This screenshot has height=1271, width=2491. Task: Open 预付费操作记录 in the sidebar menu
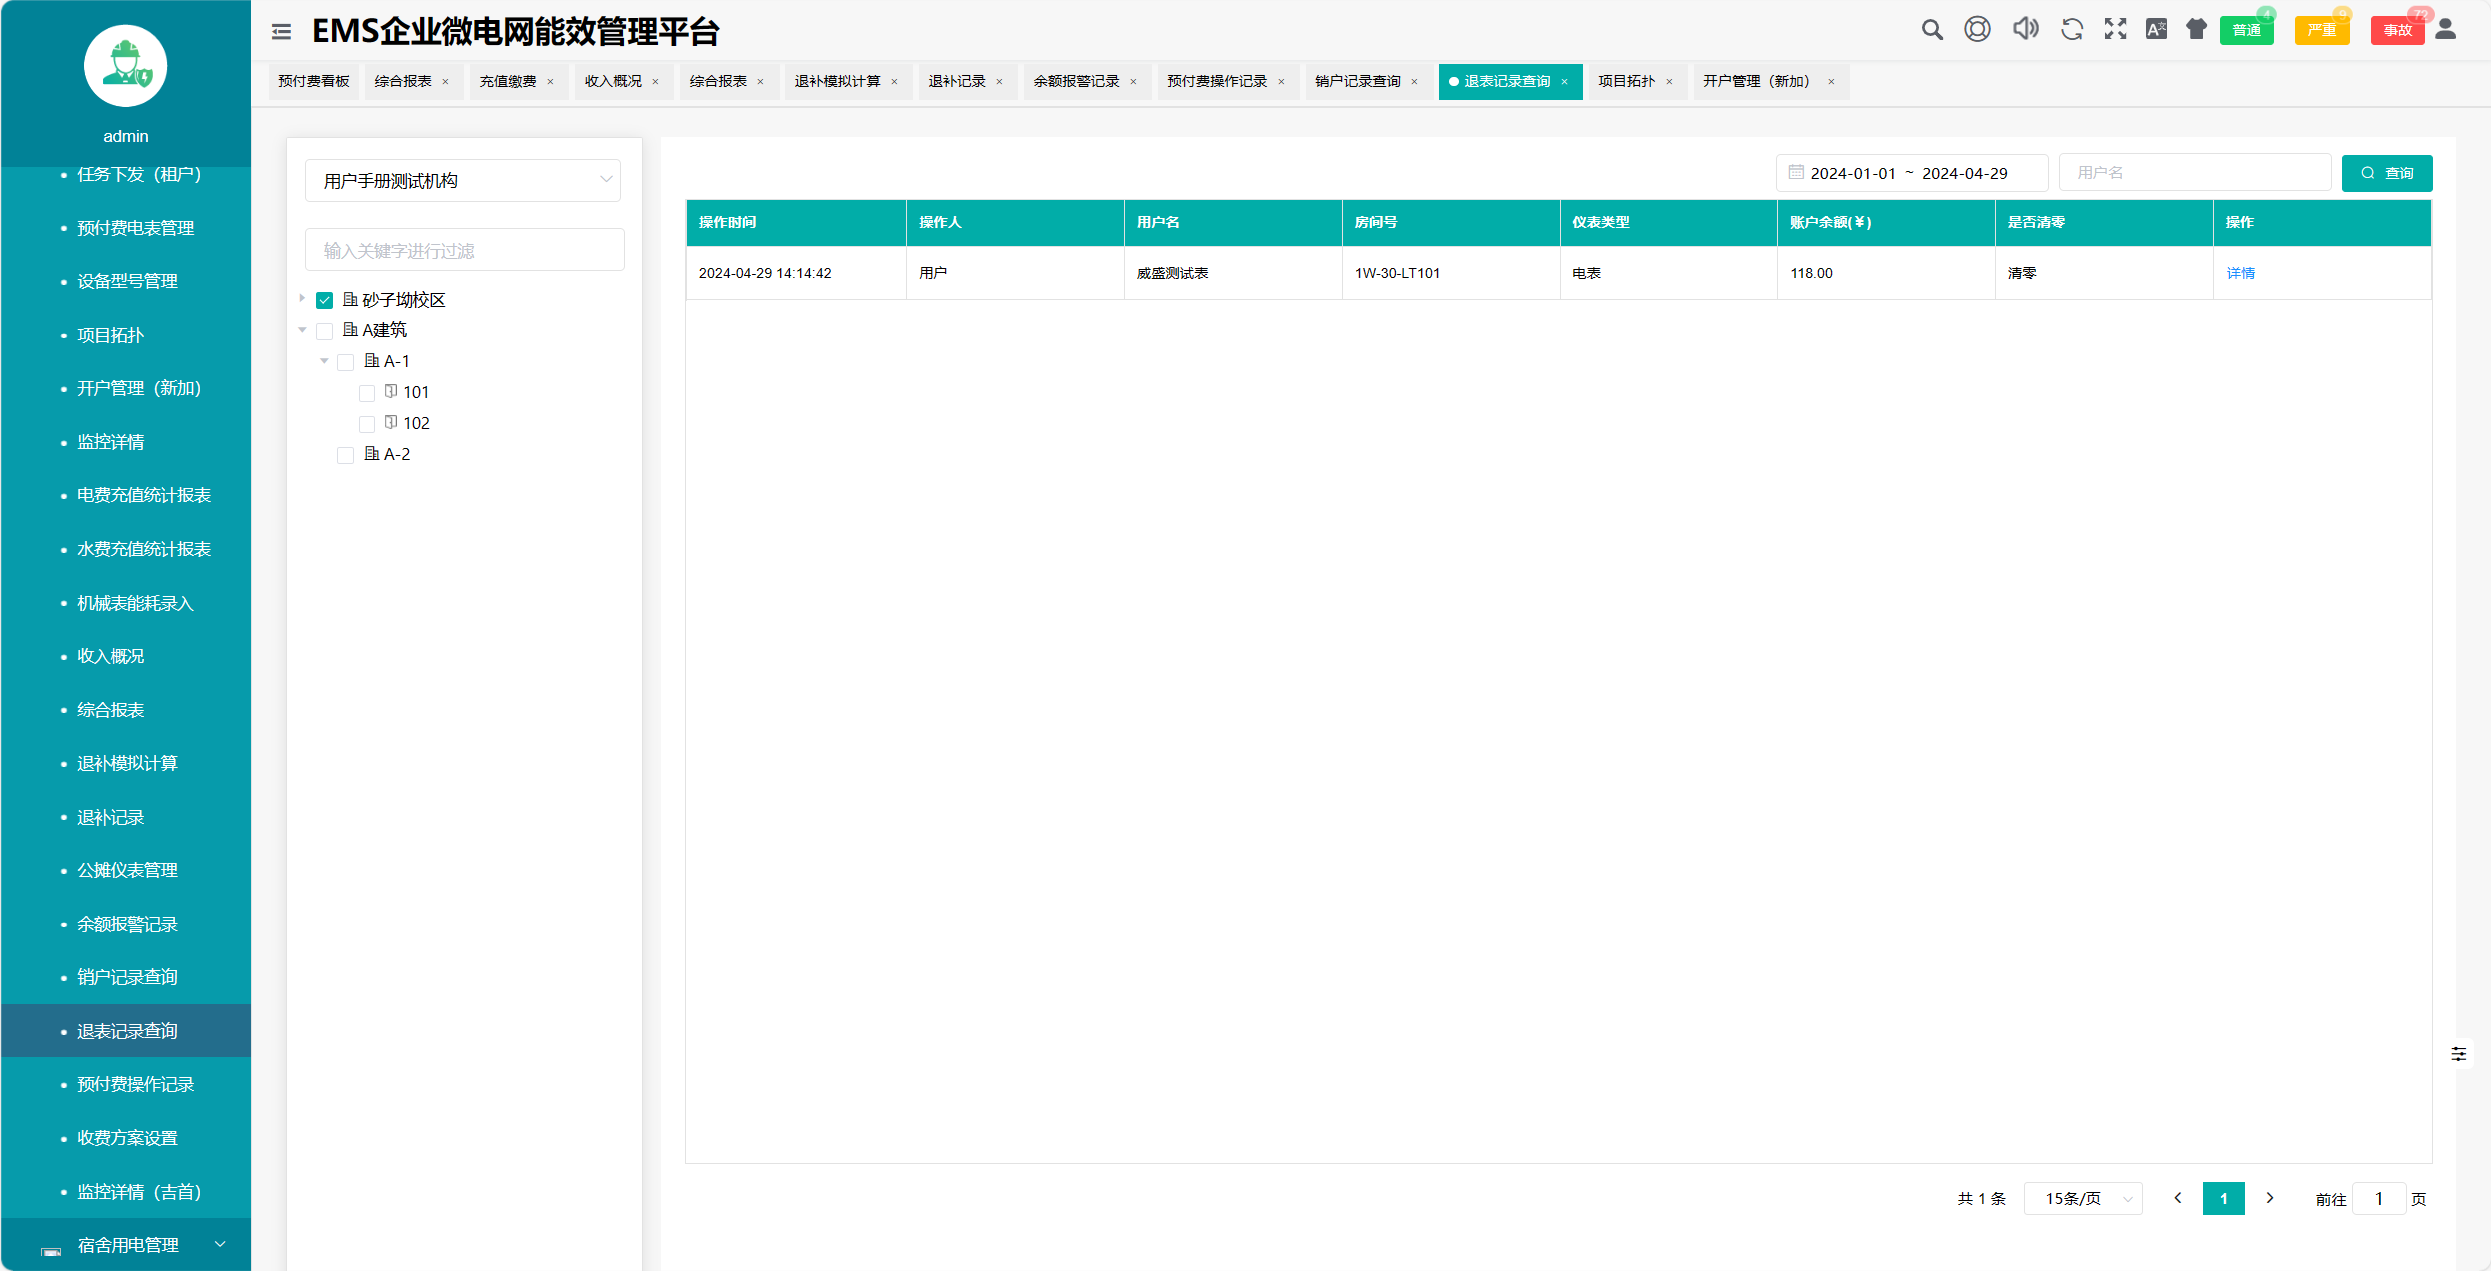[135, 1084]
